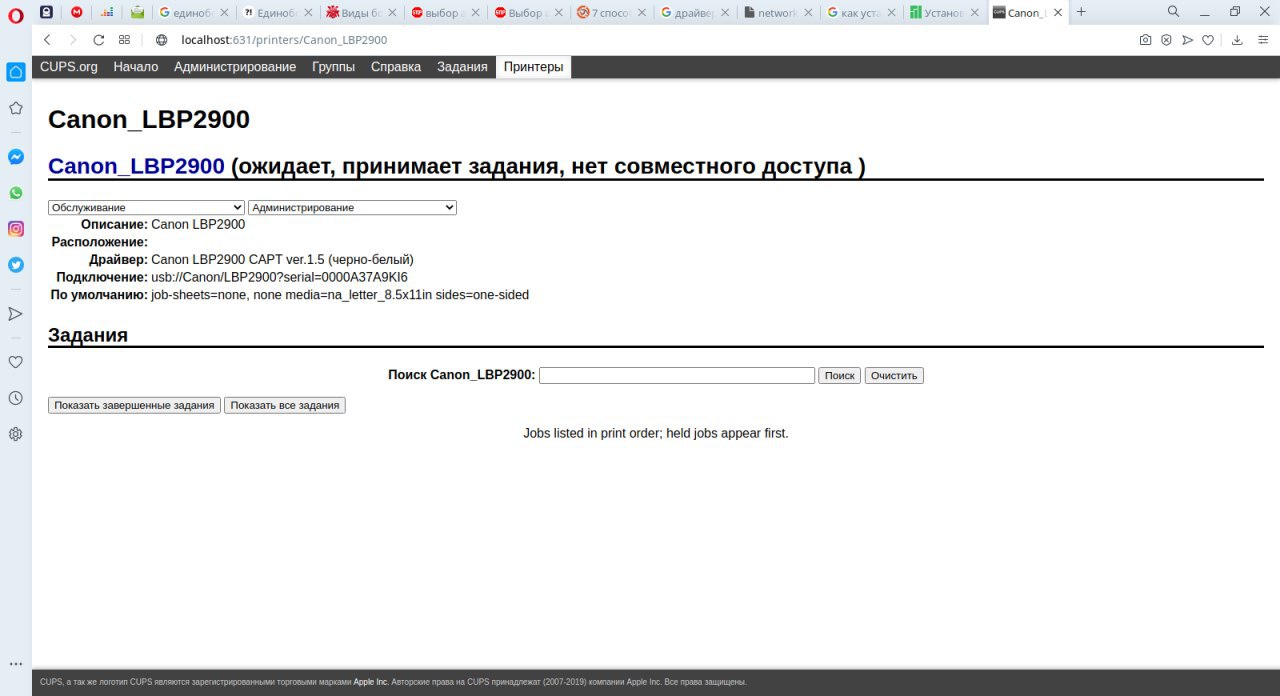
Task: Go back to the previous page
Action: (x=46, y=40)
